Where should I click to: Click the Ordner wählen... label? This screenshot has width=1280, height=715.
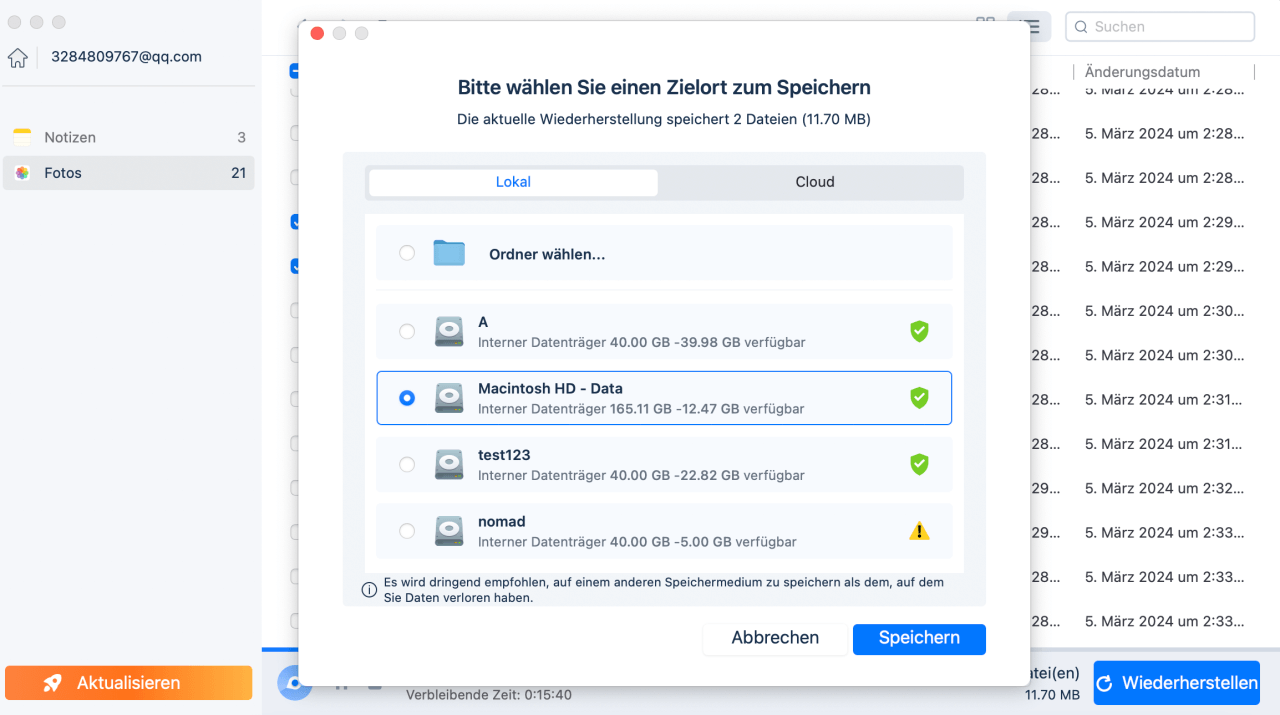[547, 254]
